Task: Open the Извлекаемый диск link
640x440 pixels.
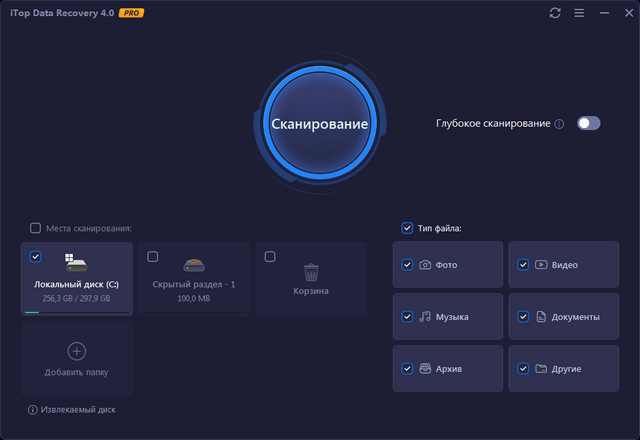Action: (x=72, y=409)
